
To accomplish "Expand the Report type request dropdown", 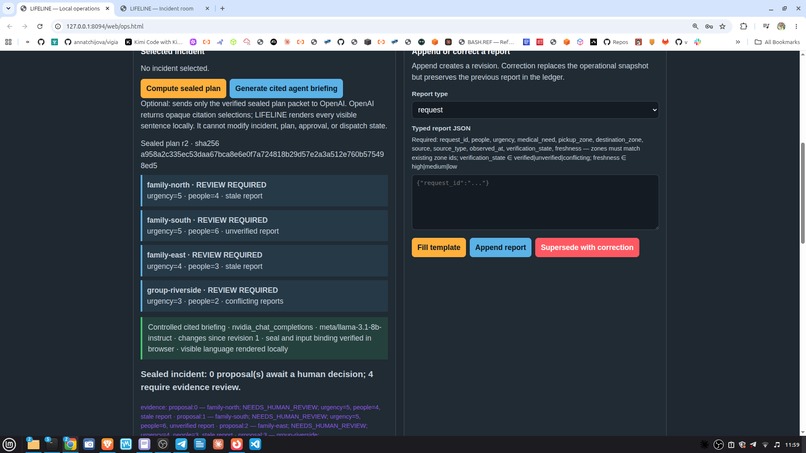I will [x=535, y=110].
